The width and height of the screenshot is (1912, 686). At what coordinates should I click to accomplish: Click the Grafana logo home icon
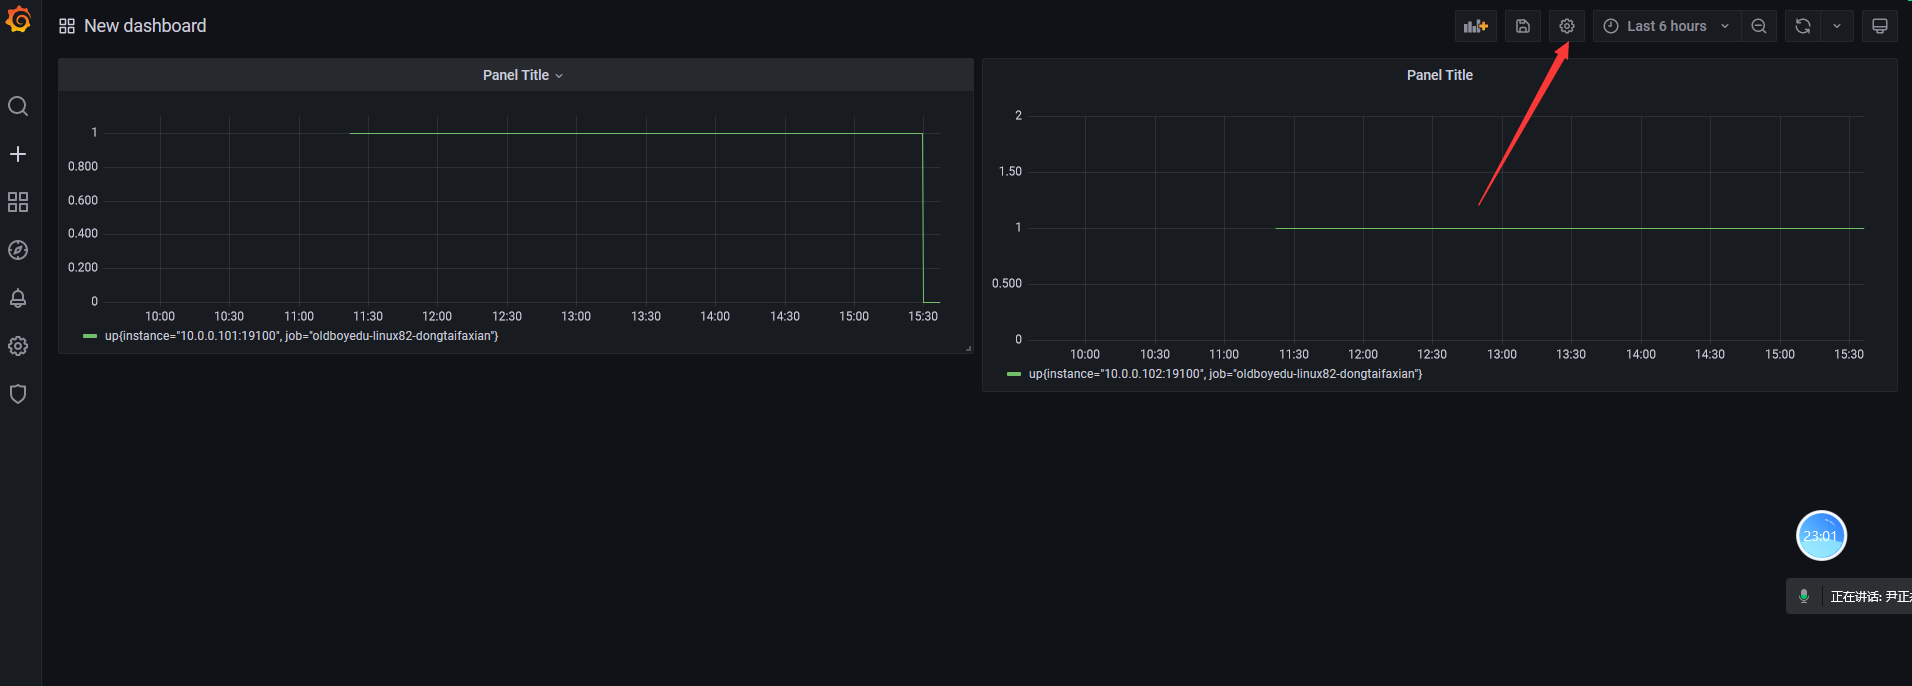pos(18,20)
